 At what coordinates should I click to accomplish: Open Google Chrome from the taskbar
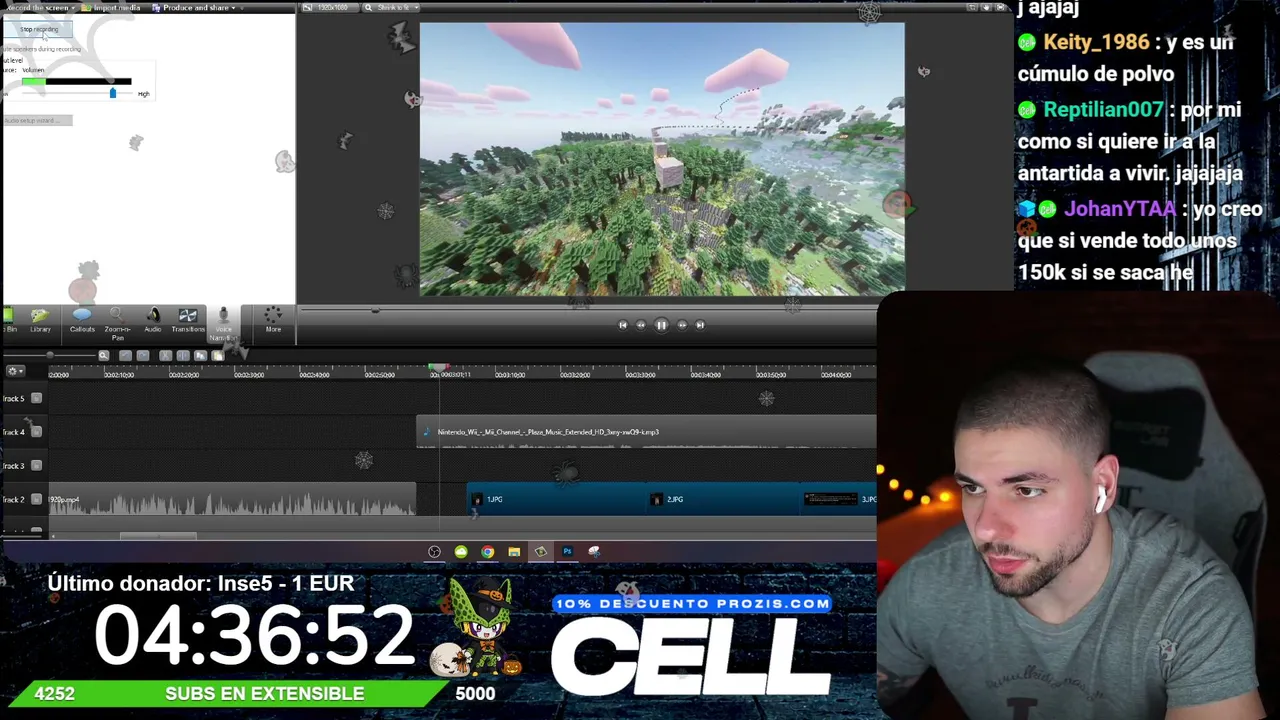(487, 552)
